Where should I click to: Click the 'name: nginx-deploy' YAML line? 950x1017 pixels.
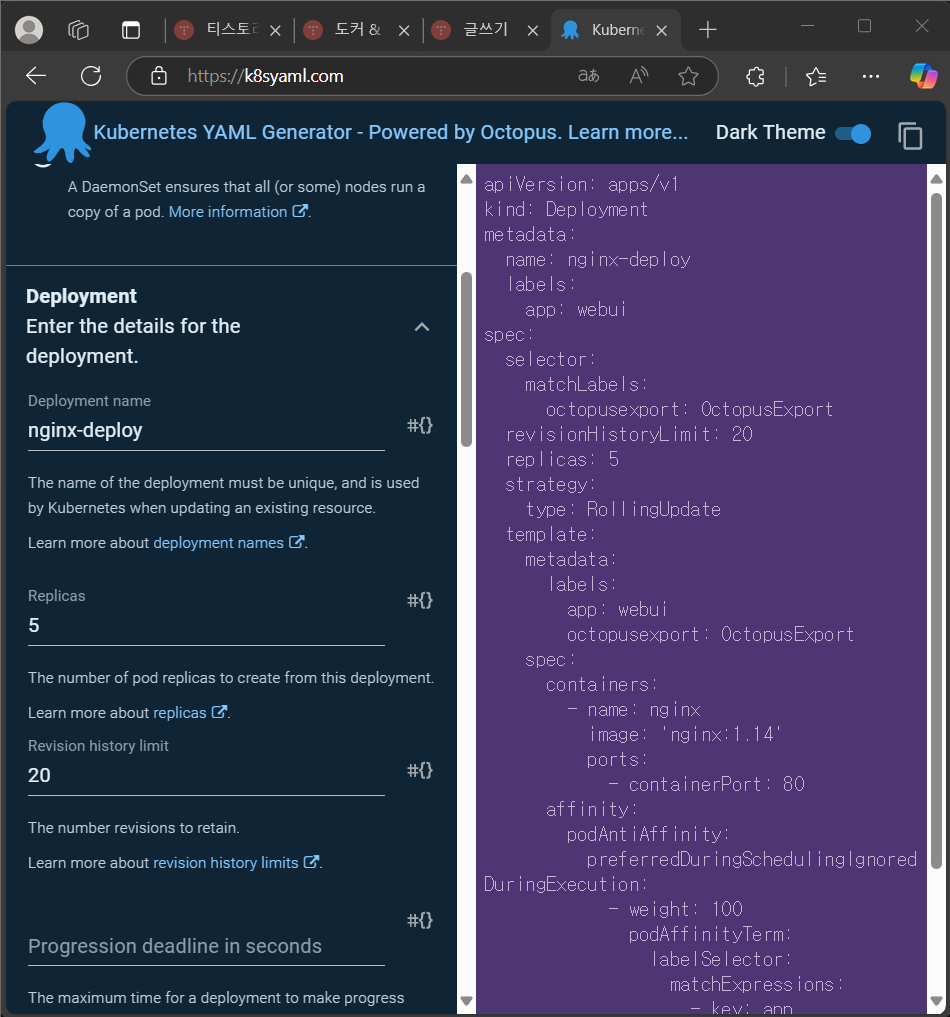[598, 259]
